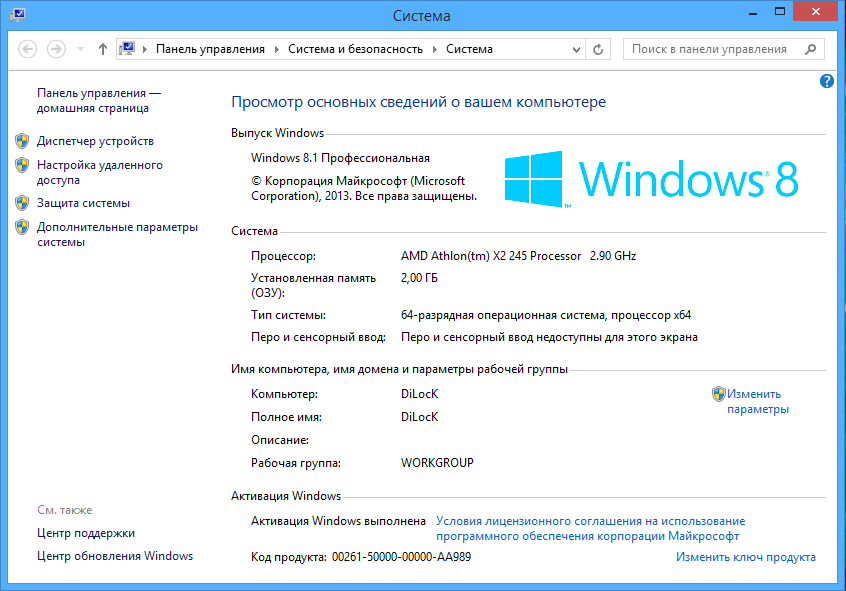Click the Back navigation arrow
The height and width of the screenshot is (591, 846).
tap(28, 49)
